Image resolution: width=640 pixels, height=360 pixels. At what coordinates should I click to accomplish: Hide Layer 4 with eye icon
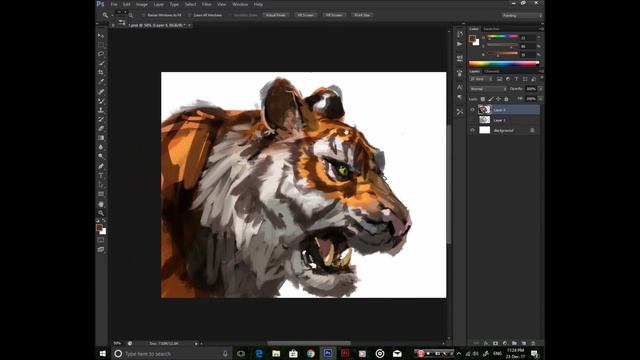point(473,110)
